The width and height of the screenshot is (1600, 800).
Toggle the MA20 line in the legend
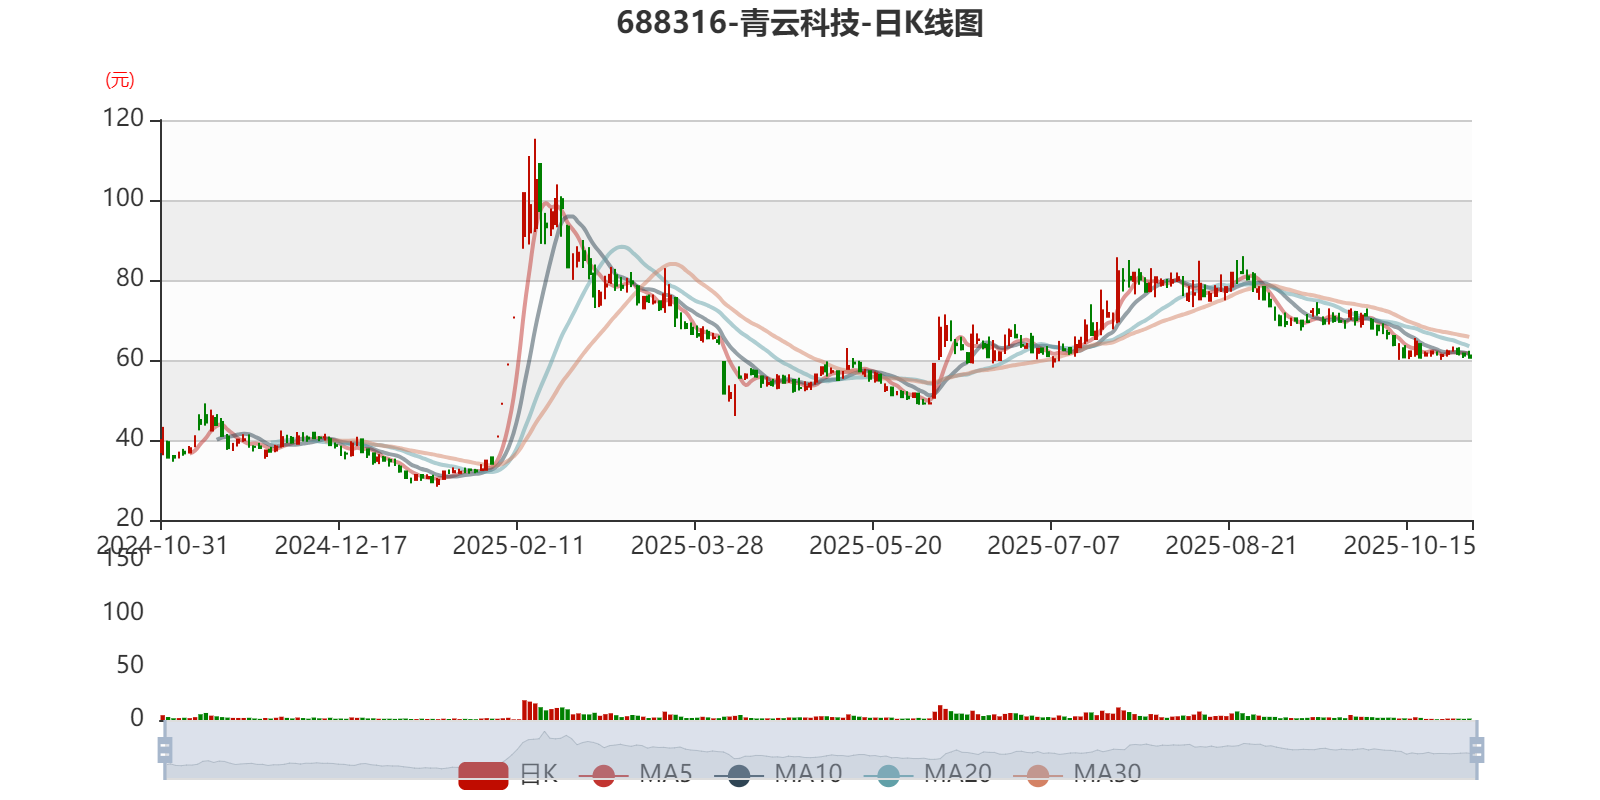click(x=928, y=774)
